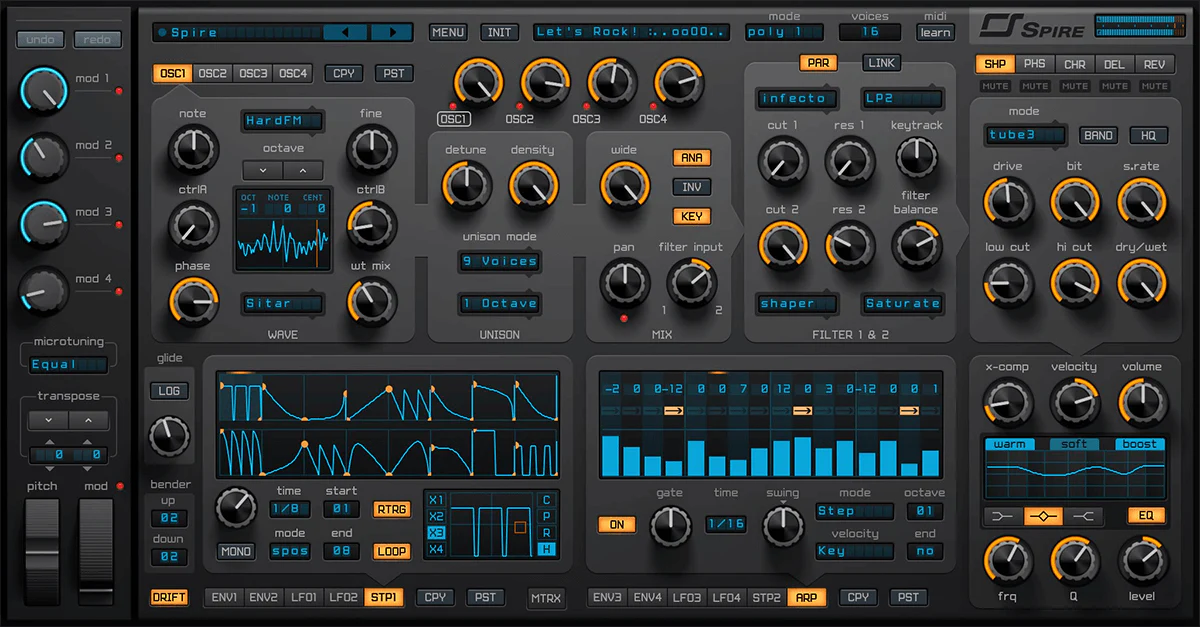Enable the LOG glide curve button
The image size is (1200, 627).
click(x=169, y=391)
